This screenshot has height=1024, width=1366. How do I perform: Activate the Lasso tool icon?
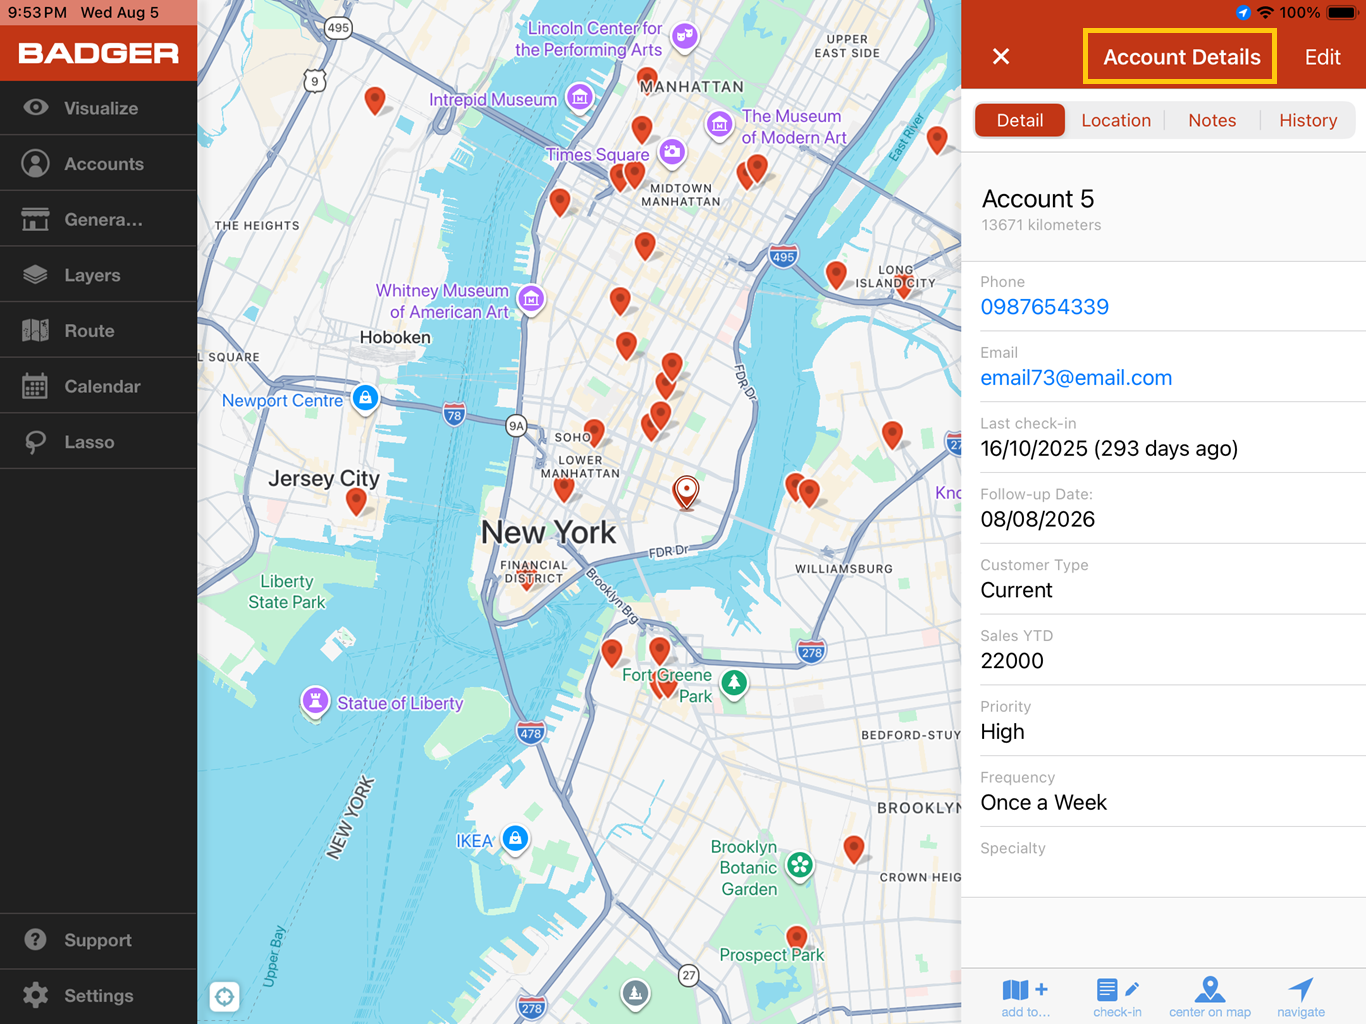36,442
